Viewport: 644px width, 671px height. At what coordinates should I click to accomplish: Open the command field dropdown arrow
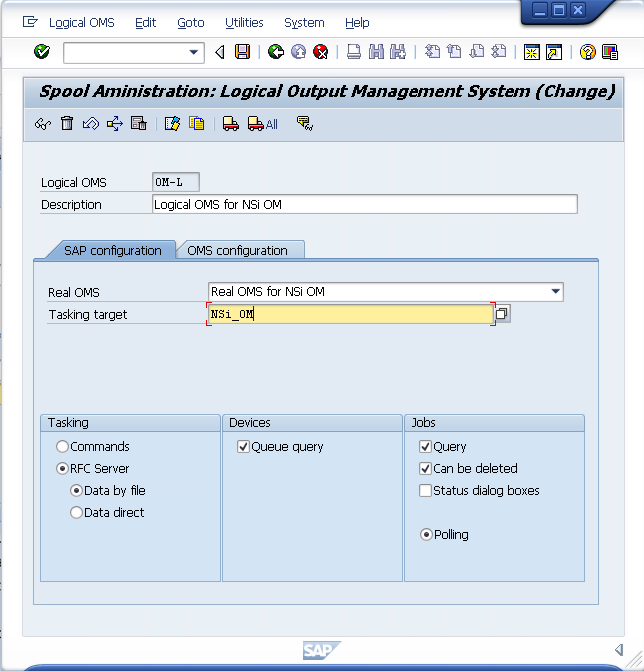pos(194,52)
